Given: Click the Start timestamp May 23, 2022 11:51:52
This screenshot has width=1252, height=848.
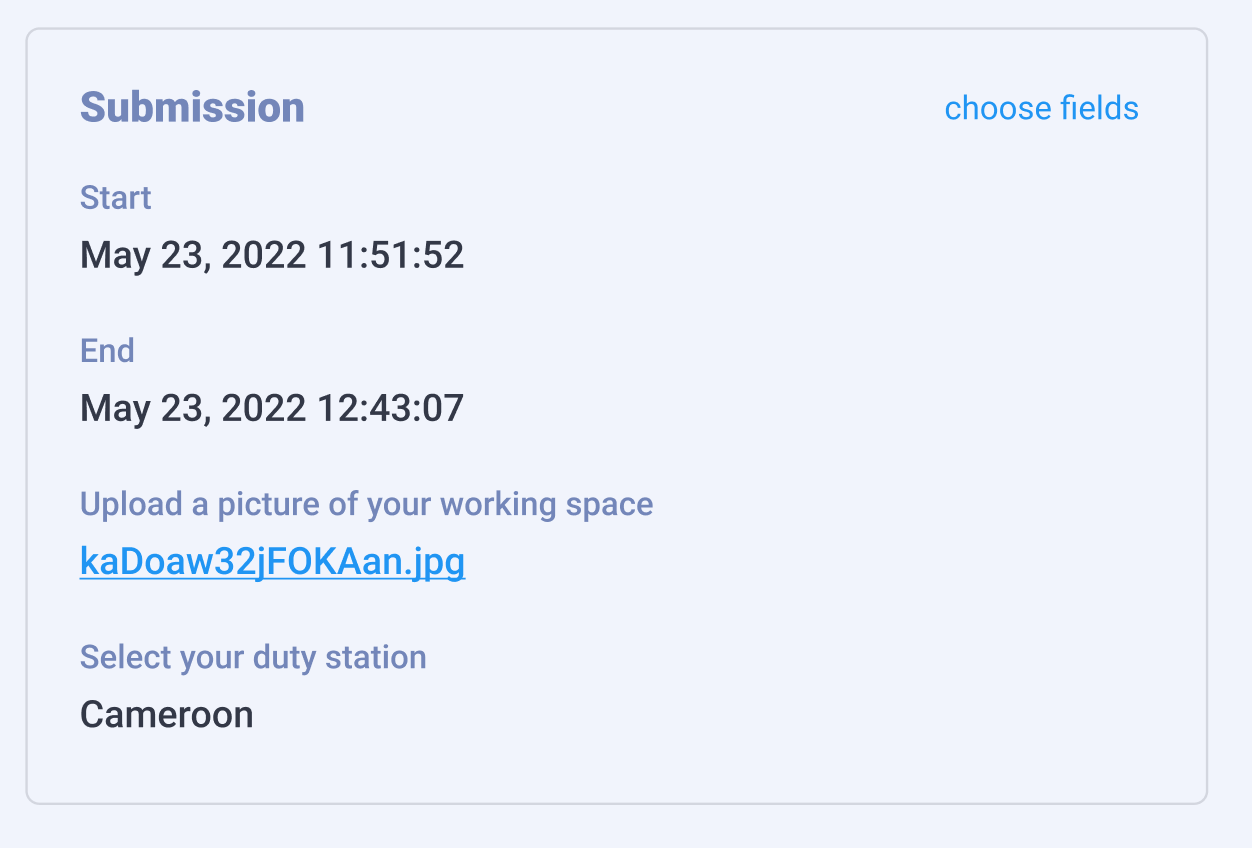Looking at the screenshot, I should coord(272,255).
